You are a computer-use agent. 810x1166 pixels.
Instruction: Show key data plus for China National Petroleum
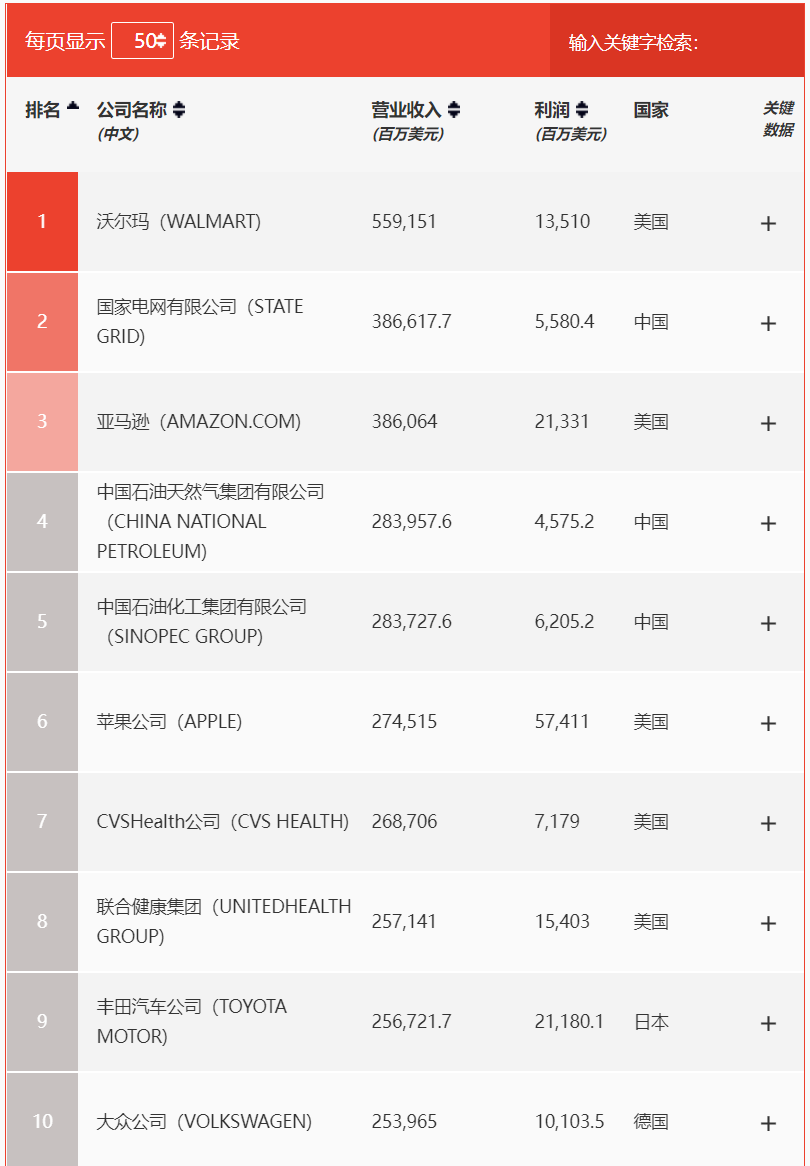[768, 524]
